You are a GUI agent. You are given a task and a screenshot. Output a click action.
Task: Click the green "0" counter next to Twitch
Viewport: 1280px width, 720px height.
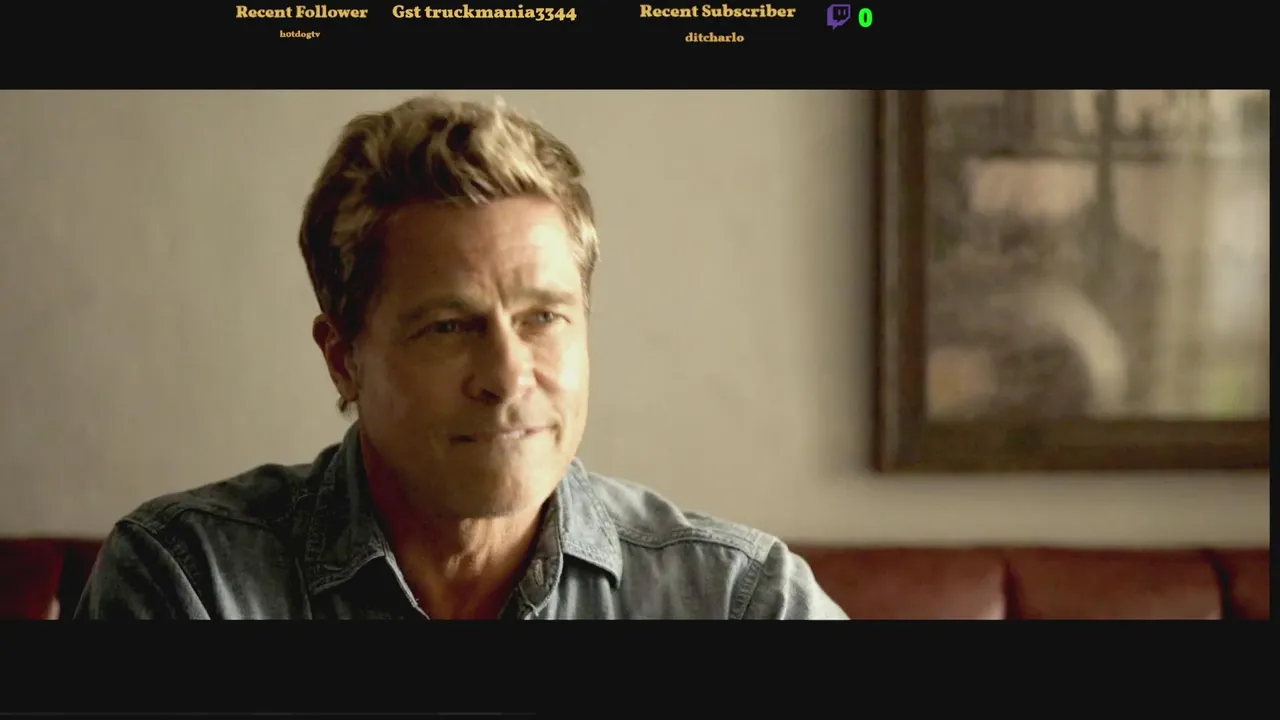865,18
